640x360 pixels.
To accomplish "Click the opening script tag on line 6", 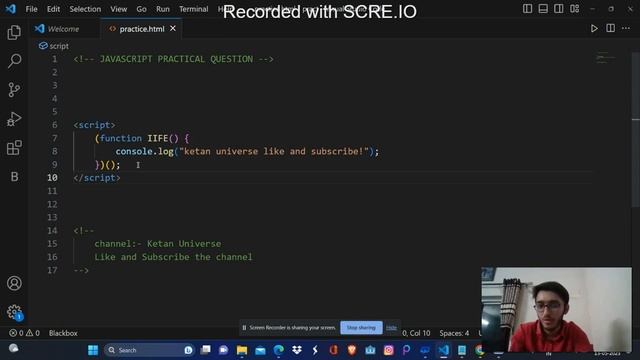I will (x=94, y=125).
